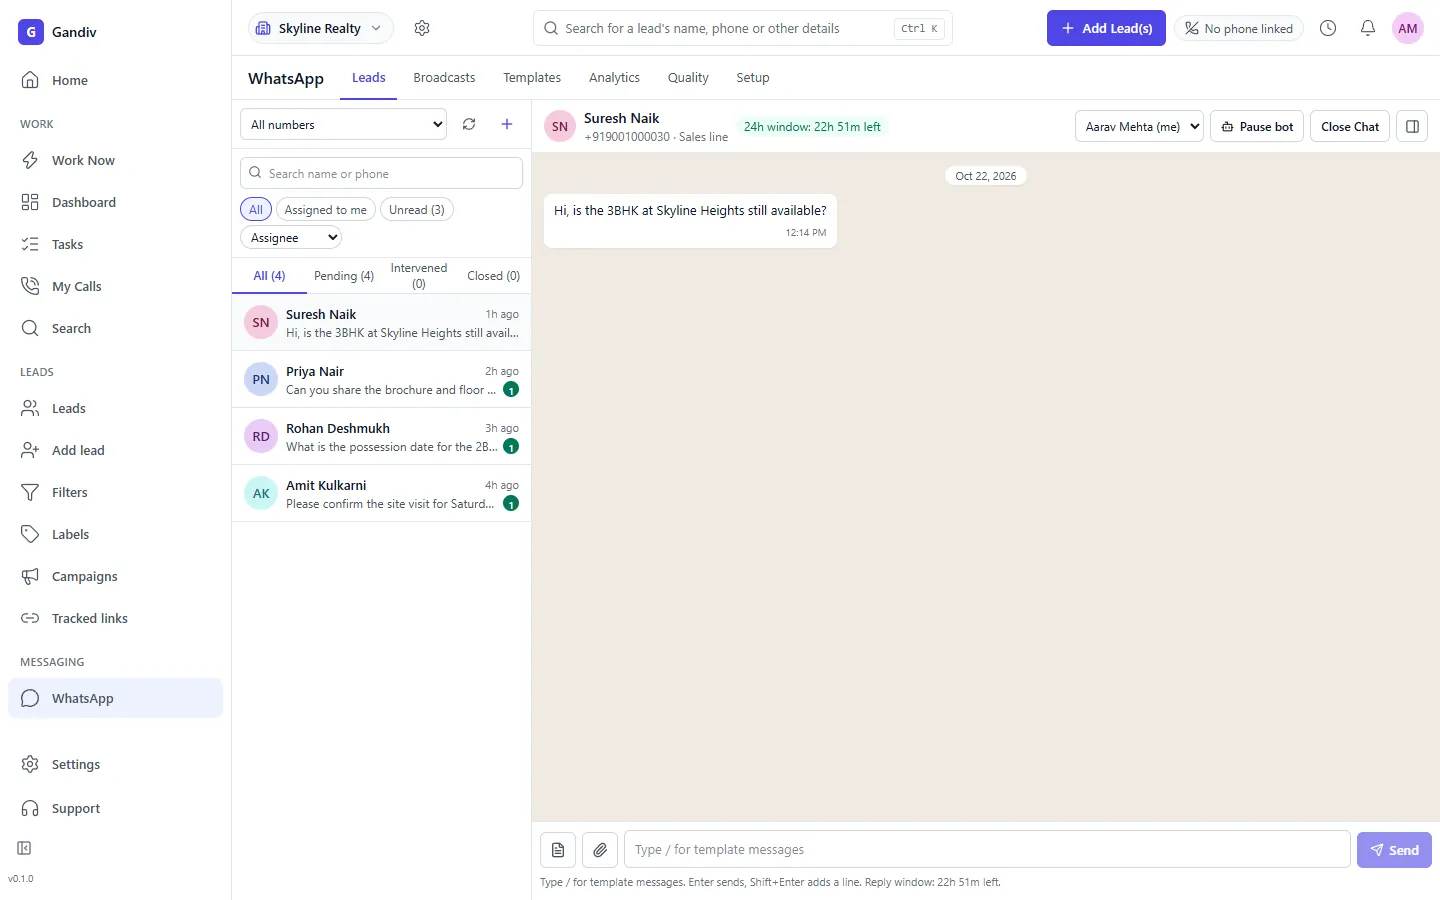Toggle the Assigned to me filter
This screenshot has width=1440, height=900.
(x=325, y=209)
